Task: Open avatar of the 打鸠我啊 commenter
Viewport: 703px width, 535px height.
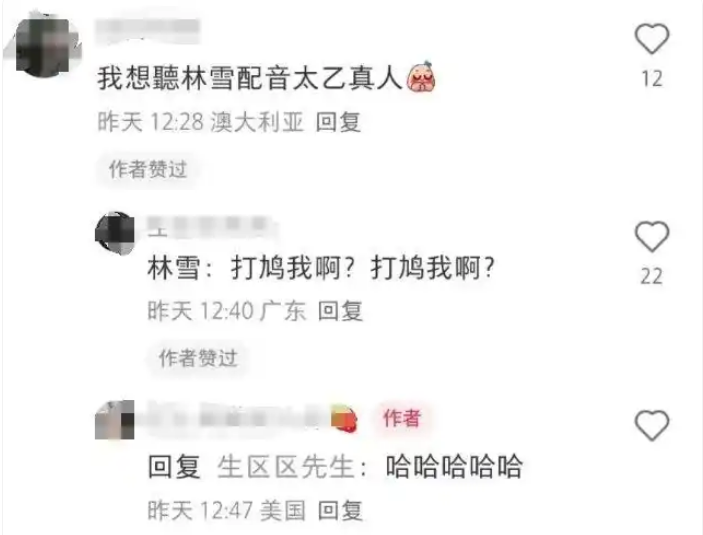Action: point(115,233)
